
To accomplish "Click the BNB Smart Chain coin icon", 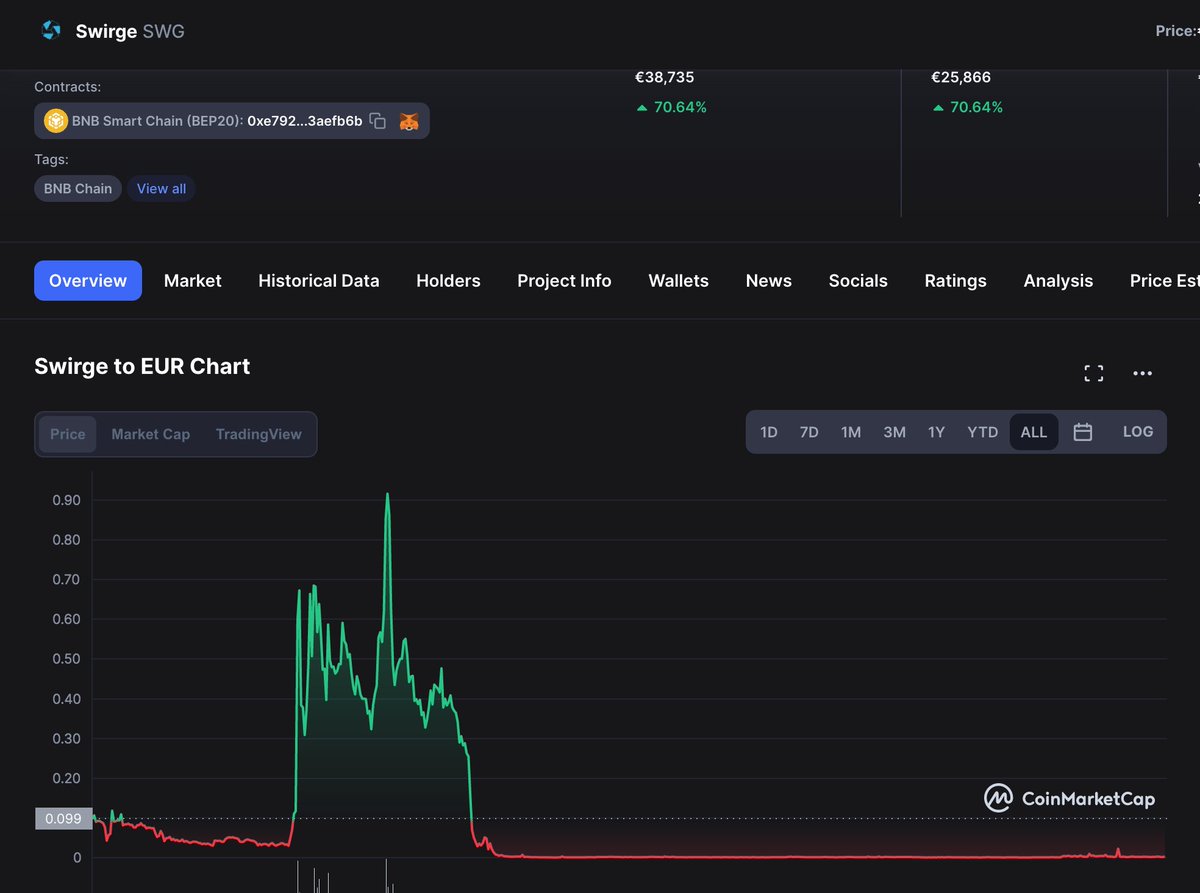I will (x=56, y=121).
